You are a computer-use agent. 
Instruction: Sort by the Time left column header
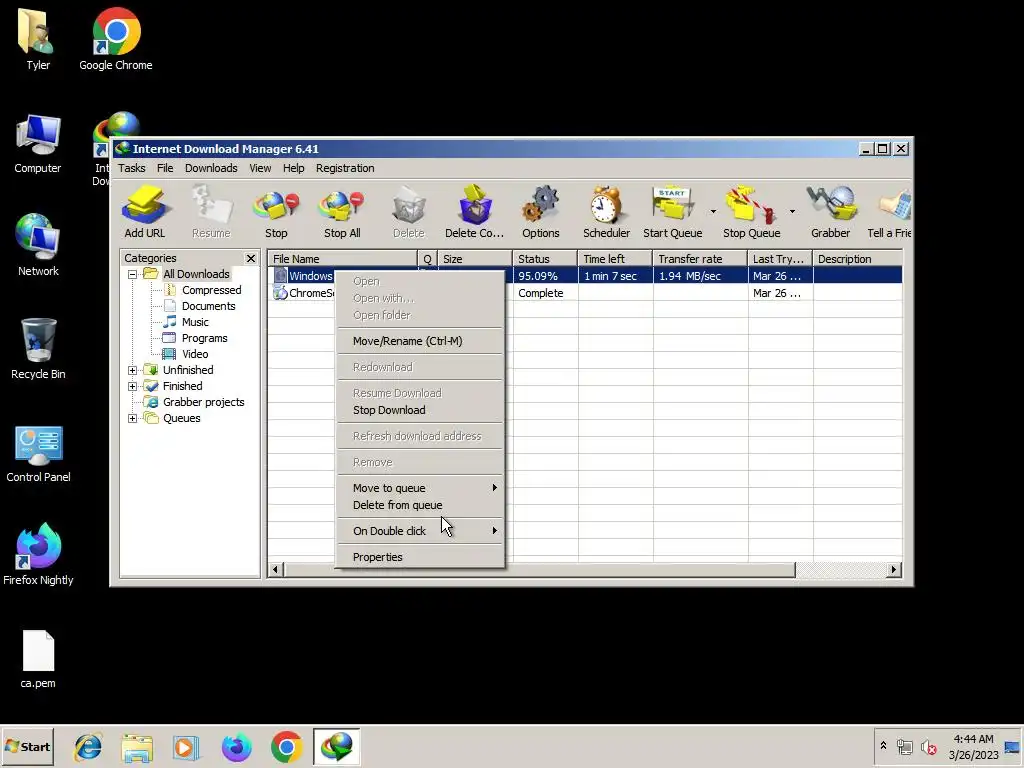(615, 259)
